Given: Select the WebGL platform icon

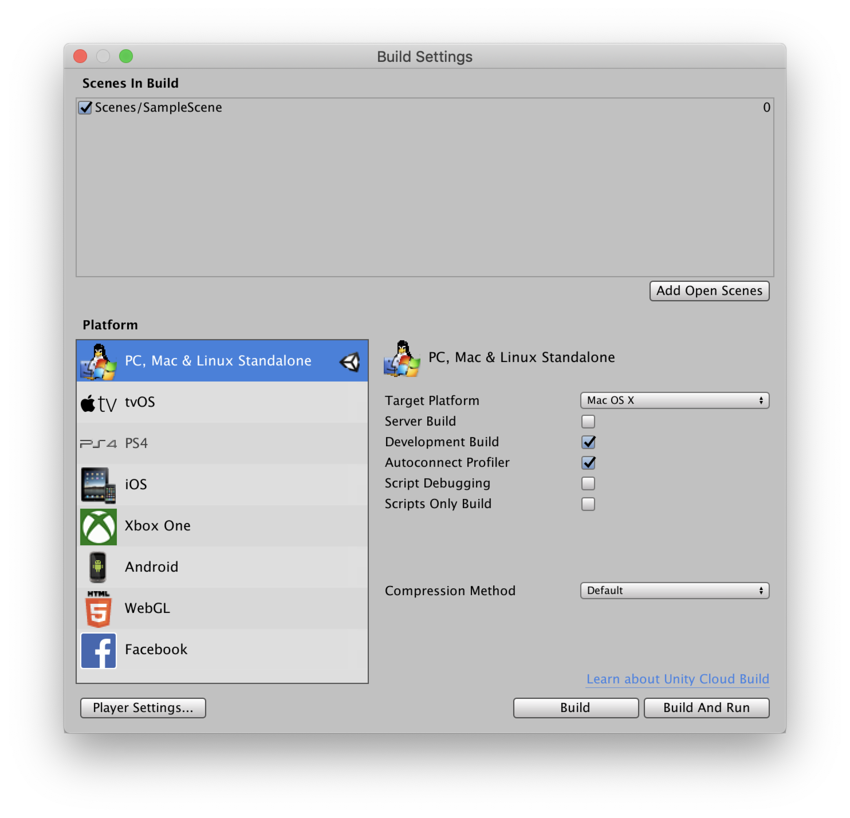Looking at the screenshot, I should coord(98,608).
